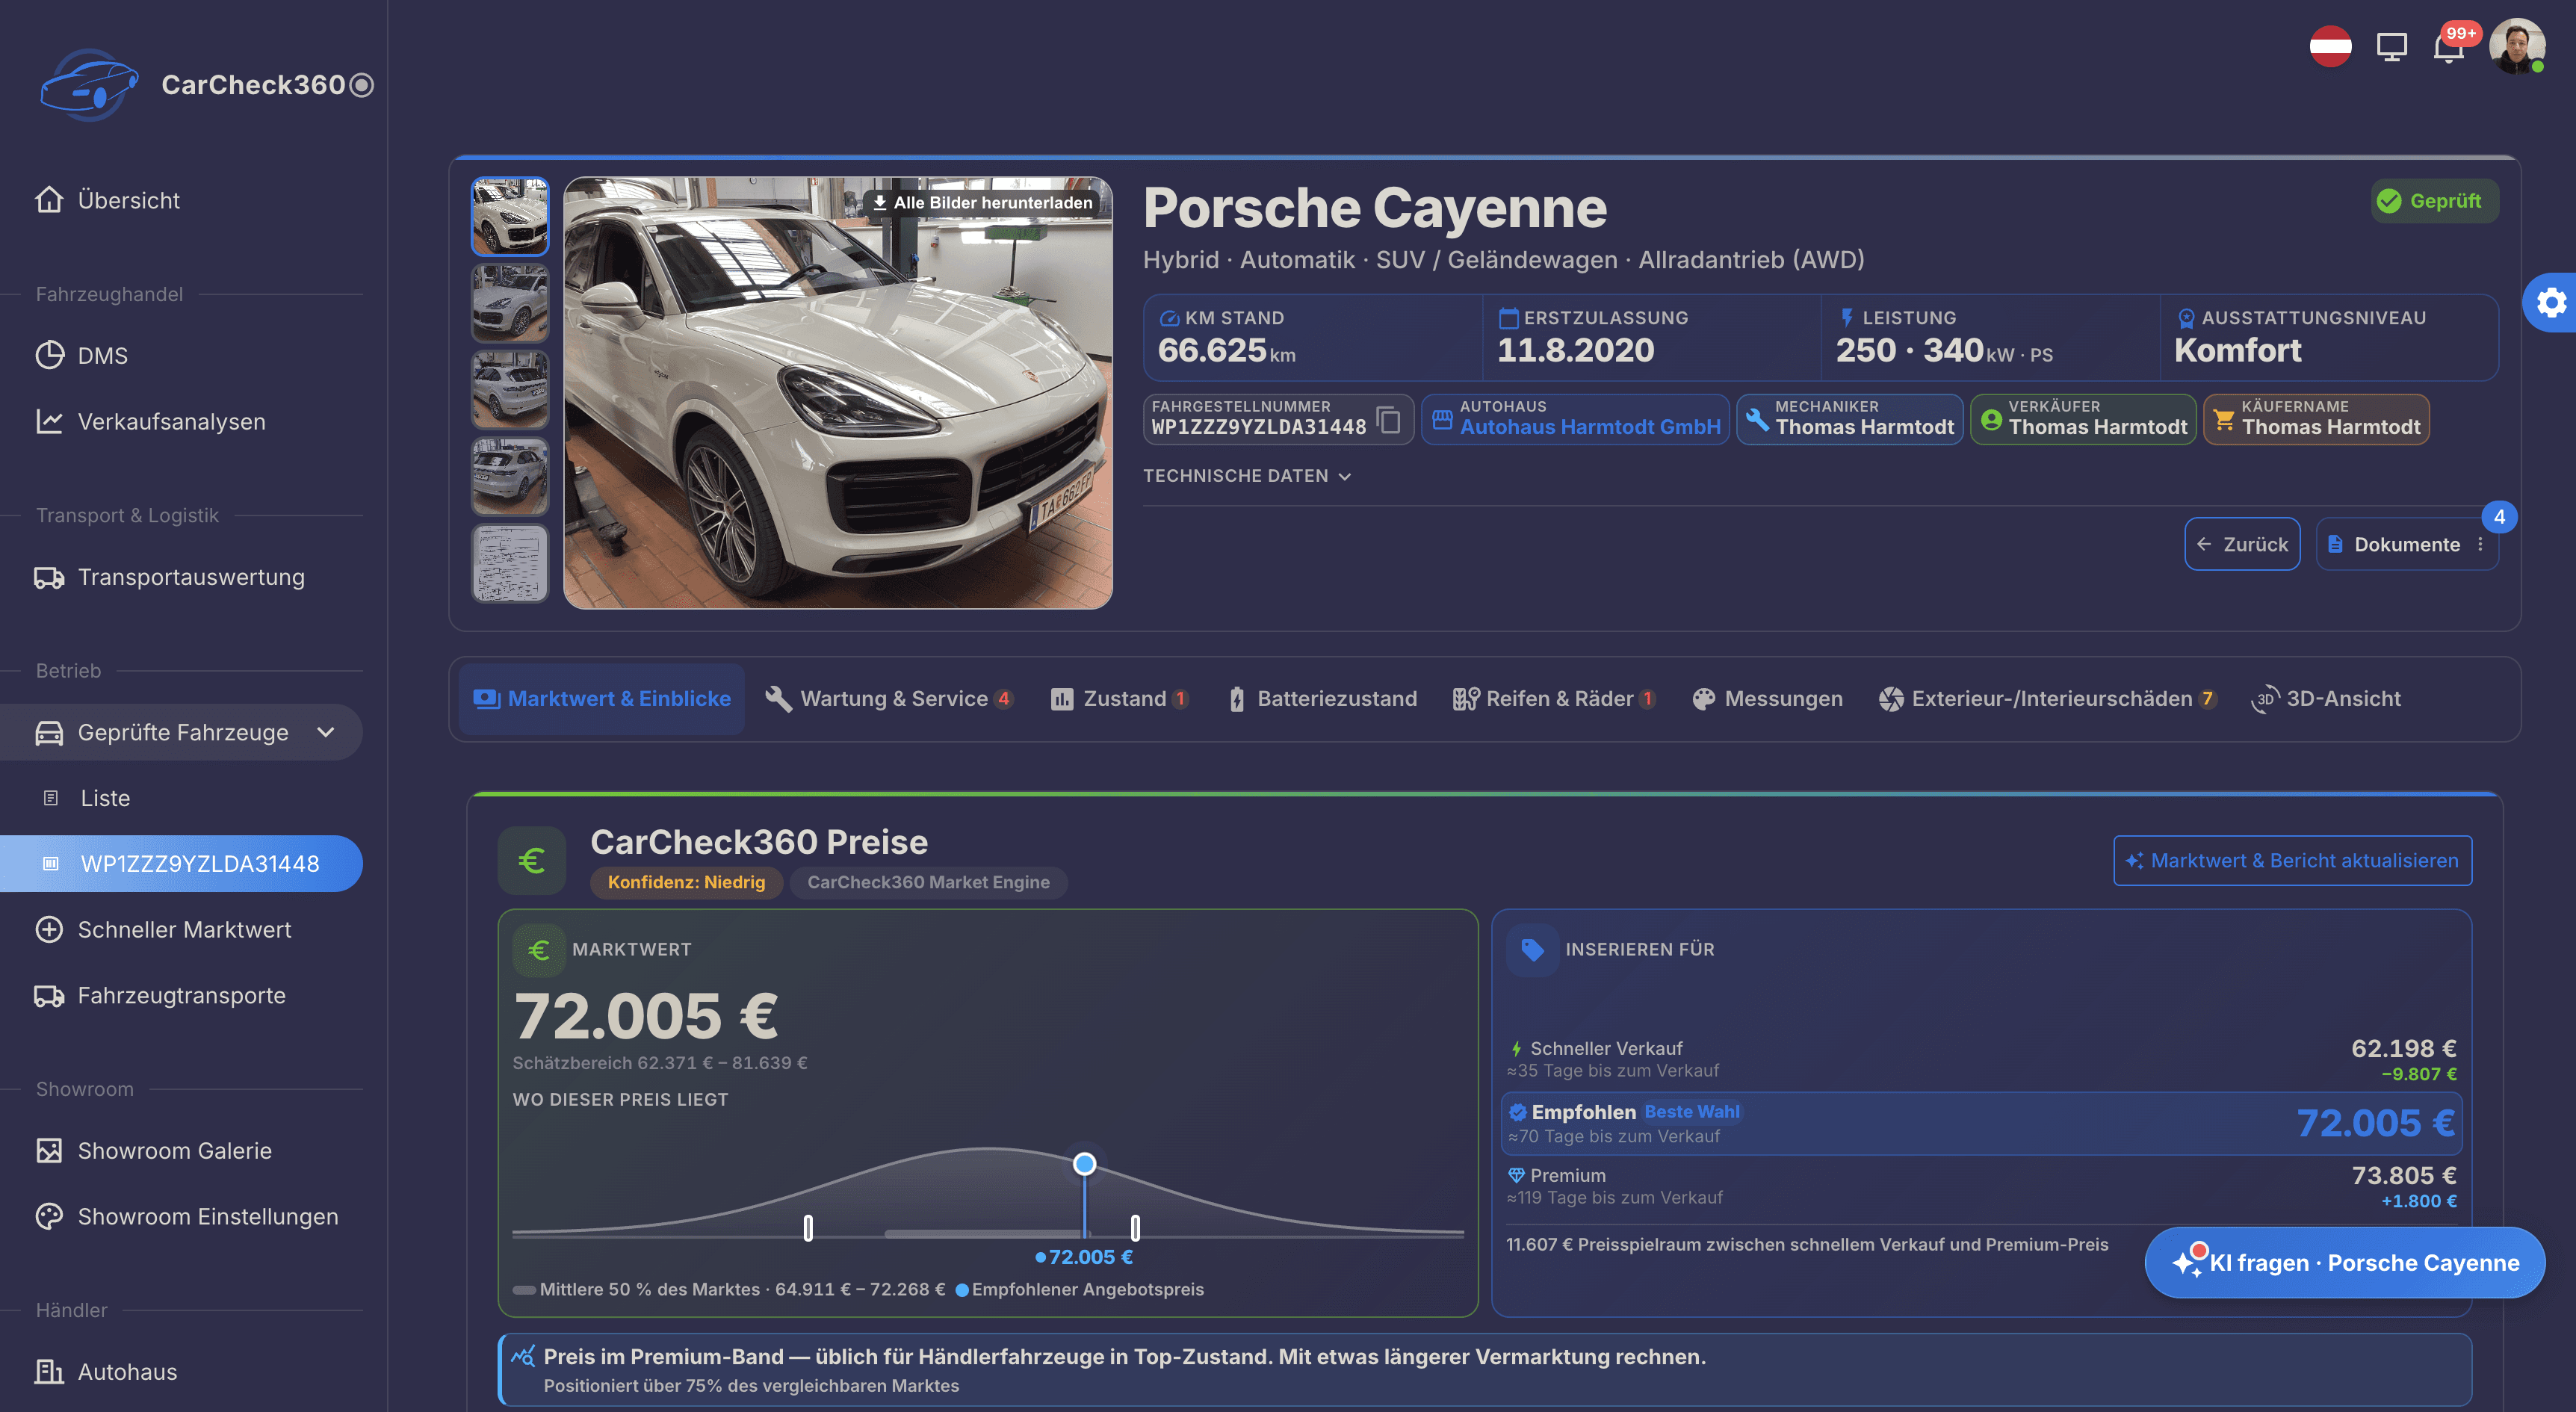
Task: Open Liste under Geprüfte Fahrzeuge
Action: 105,798
